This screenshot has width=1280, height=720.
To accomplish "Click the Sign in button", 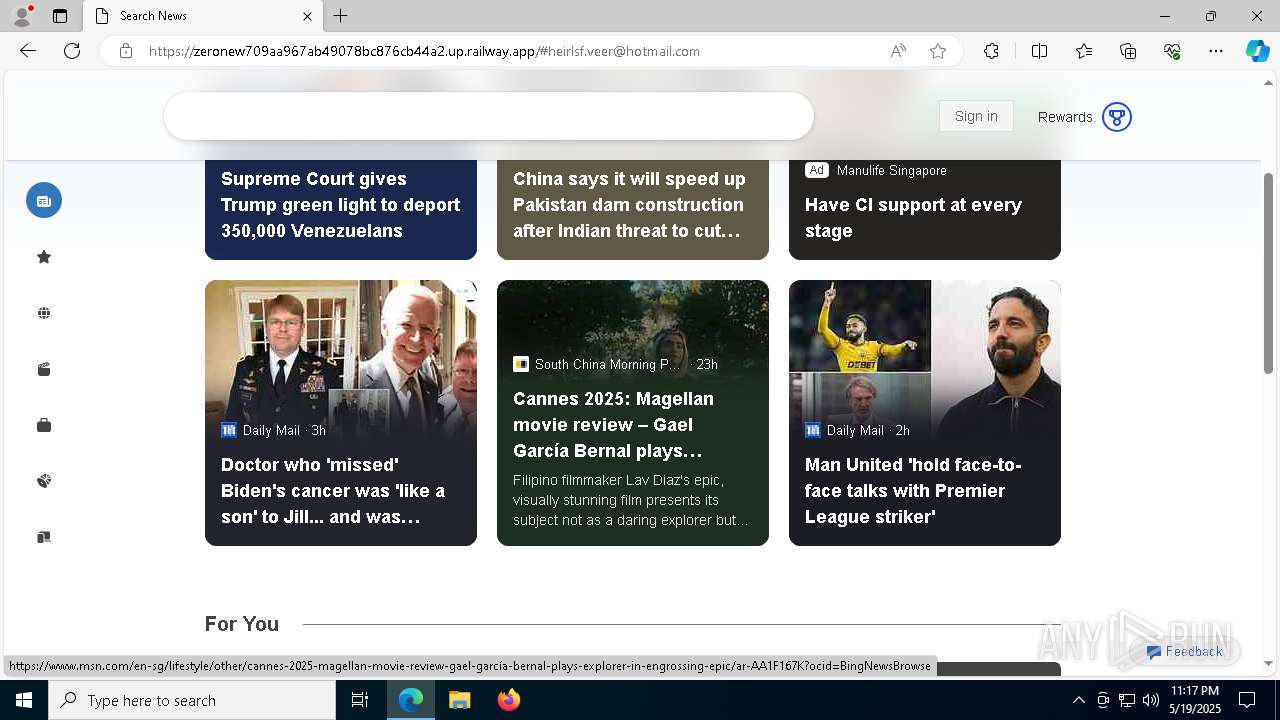I will 976,116.
